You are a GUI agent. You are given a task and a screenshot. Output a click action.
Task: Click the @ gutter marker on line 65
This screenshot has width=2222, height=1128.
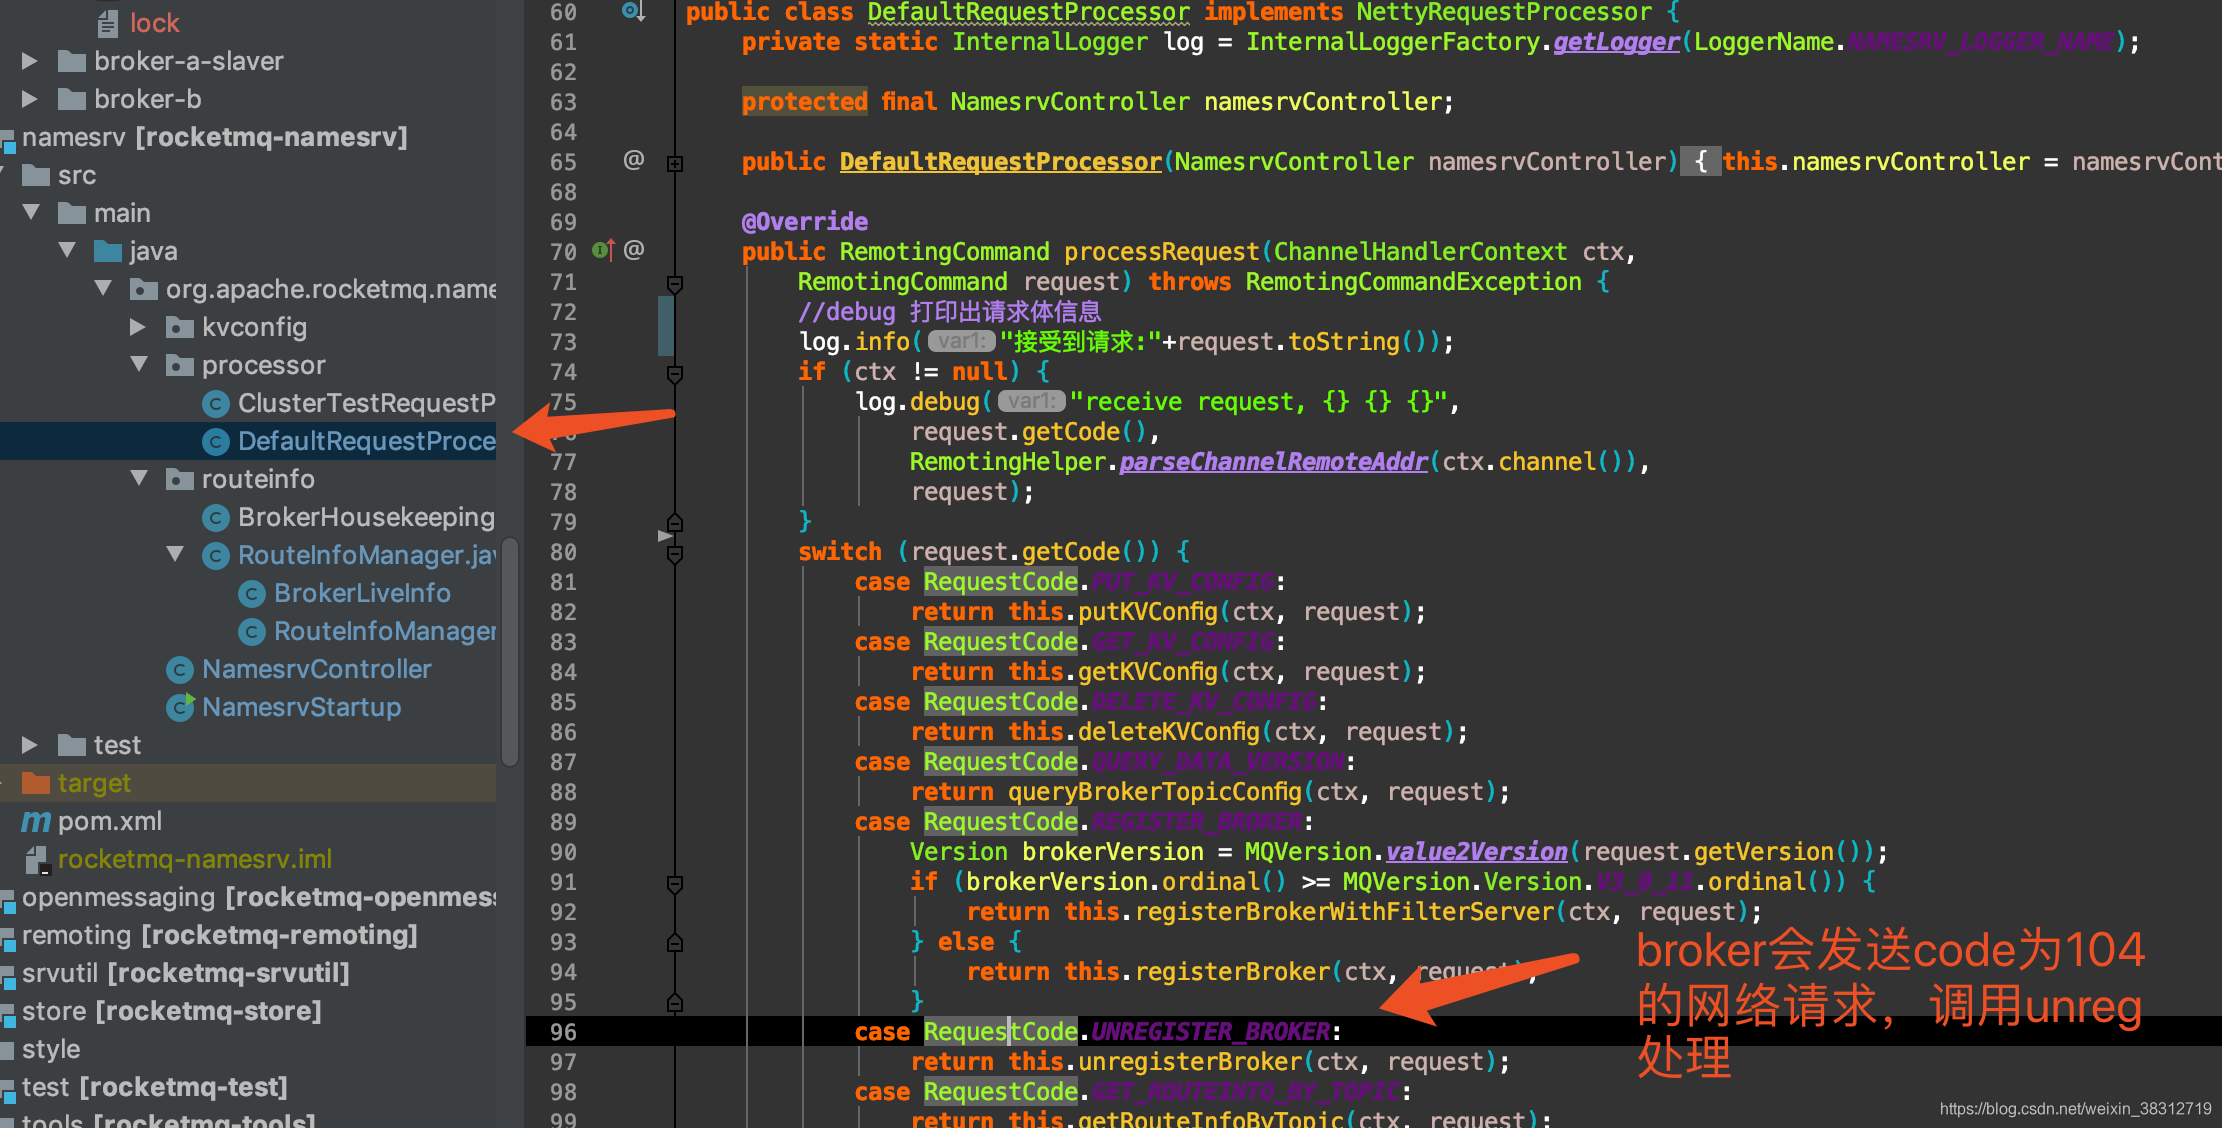[633, 160]
